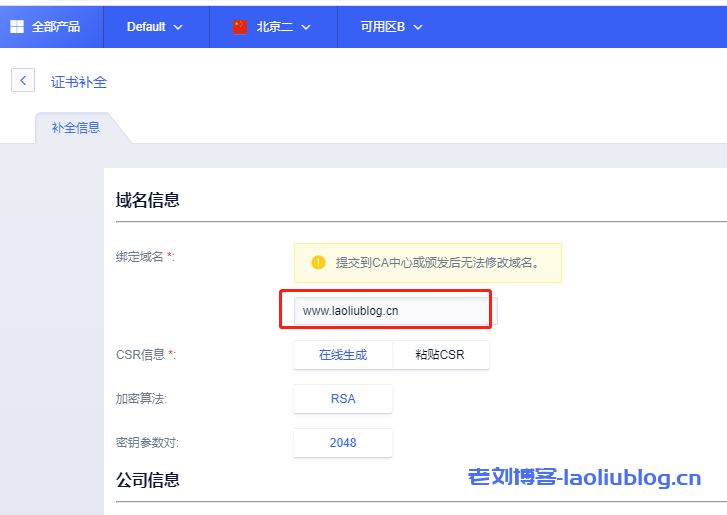Click the chevron arrow next to 北京二
Image resolution: width=727 pixels, height=515 pixels.
point(306,27)
